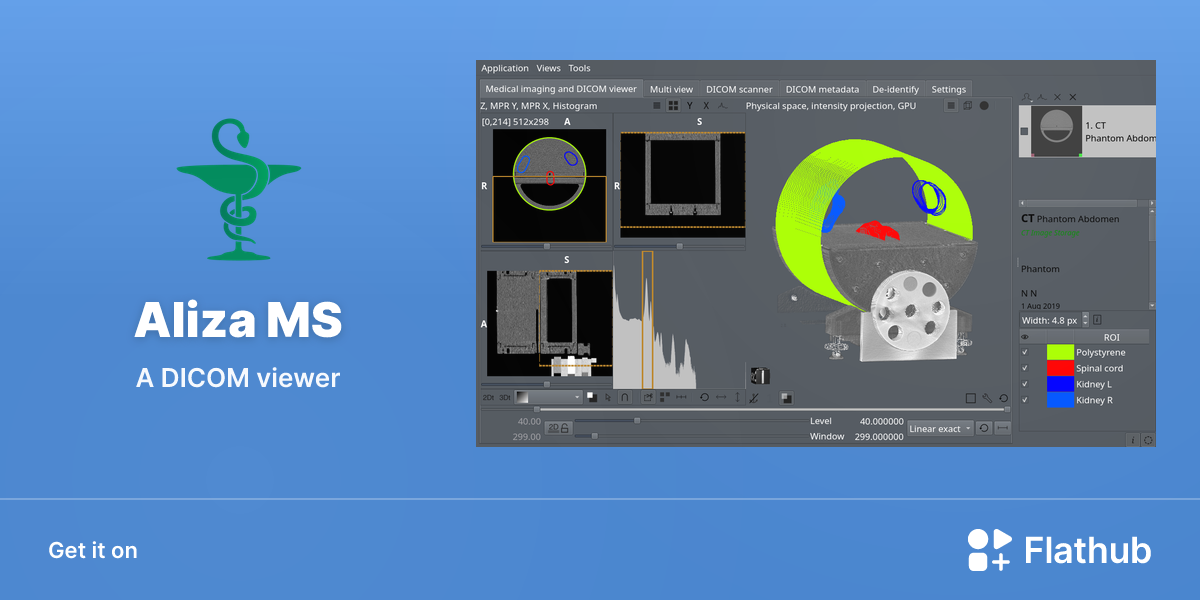Click the 3Dt button
Viewport: 1200px width, 600px height.
[505, 397]
